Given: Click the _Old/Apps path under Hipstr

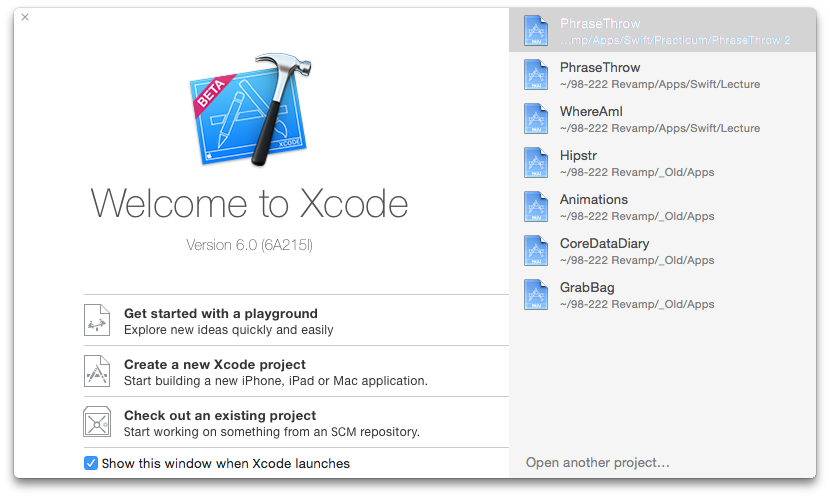Looking at the screenshot, I should click(x=637, y=172).
